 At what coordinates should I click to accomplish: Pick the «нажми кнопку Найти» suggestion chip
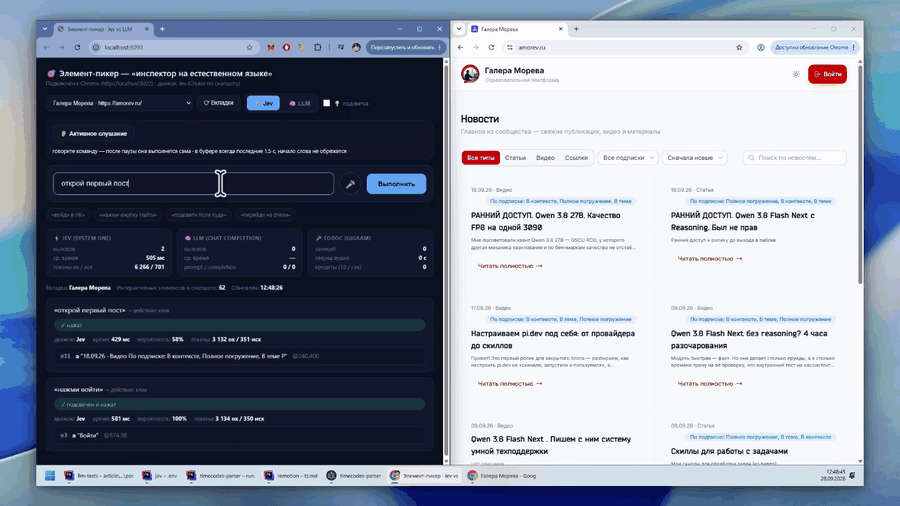[127, 215]
